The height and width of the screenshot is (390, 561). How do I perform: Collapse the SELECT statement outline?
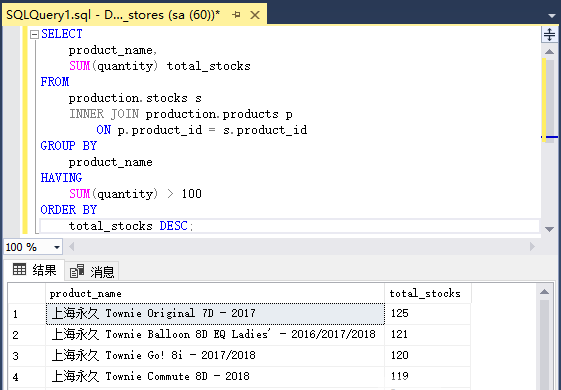pyautogui.click(x=34, y=34)
